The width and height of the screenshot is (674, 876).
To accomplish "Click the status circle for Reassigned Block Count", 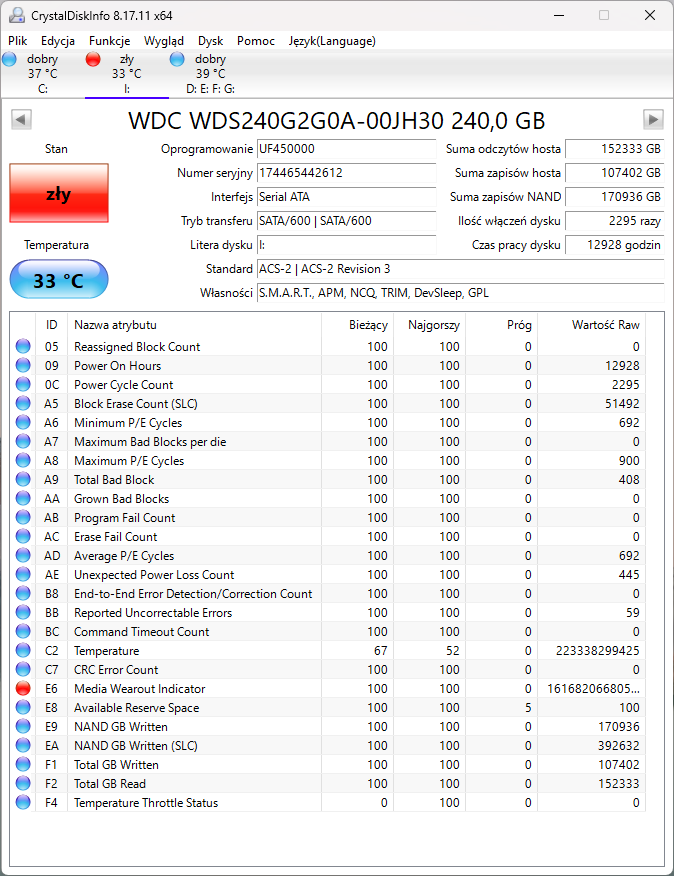I will coord(23,346).
